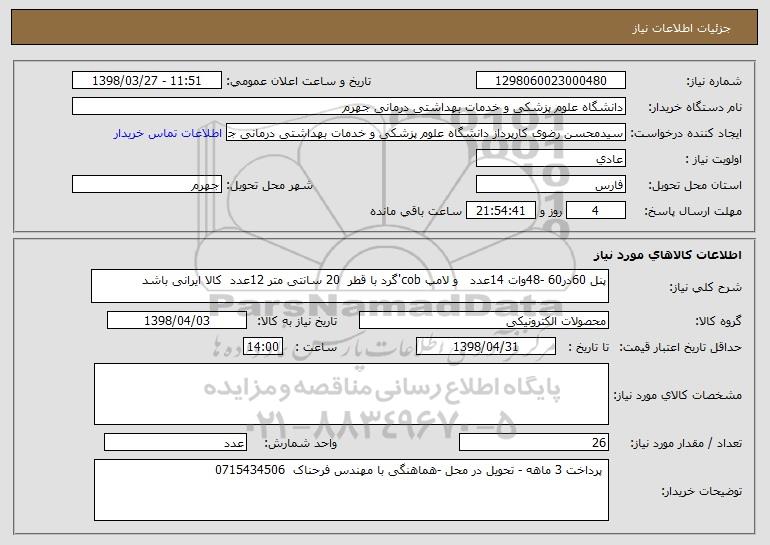Click the buyer notes text area with phone 0715434506
Screen dimensions: 770x545
[x=351, y=490]
